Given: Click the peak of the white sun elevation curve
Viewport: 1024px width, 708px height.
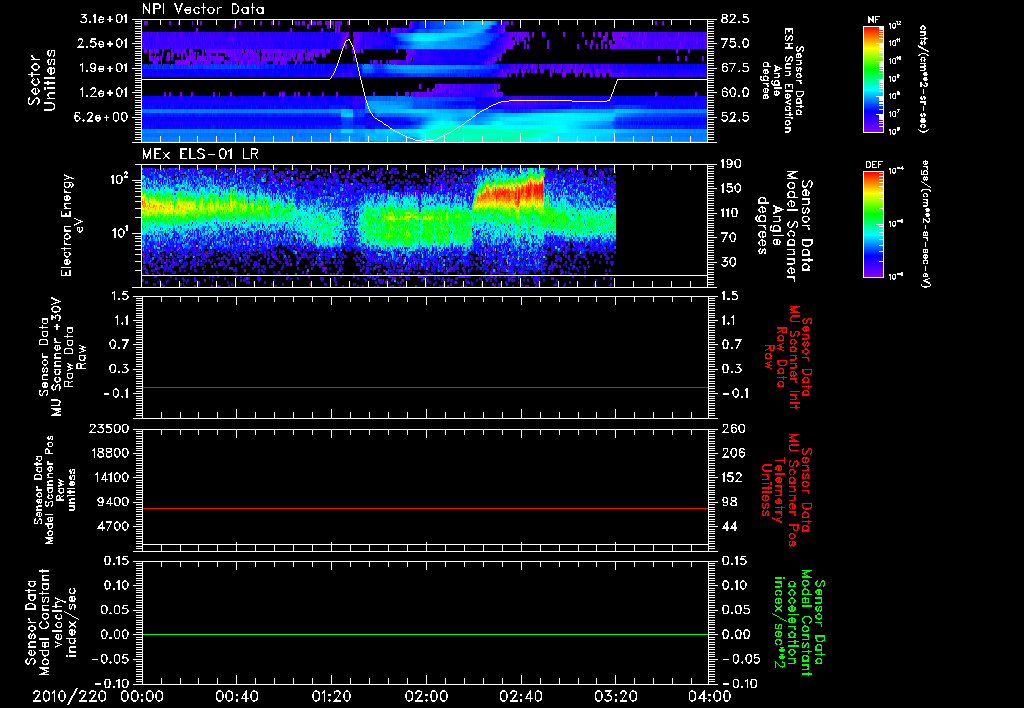Looking at the screenshot, I should 348,40.
